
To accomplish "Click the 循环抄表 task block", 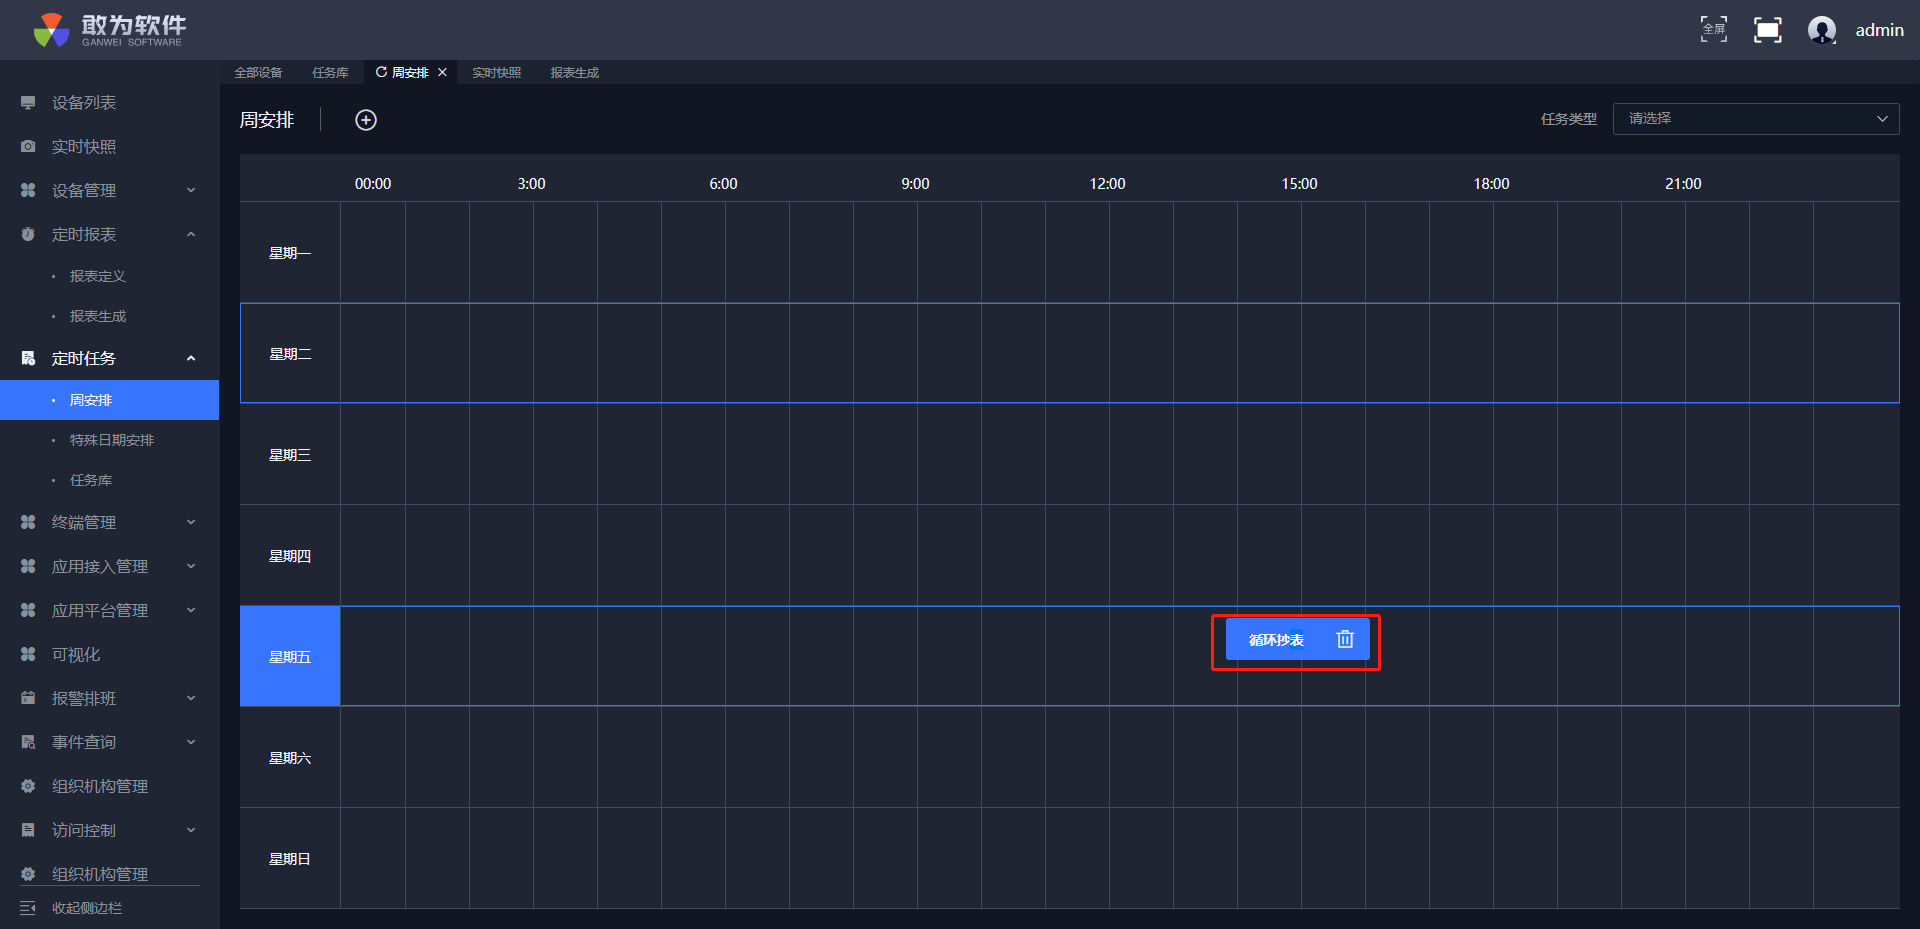I will tap(1276, 640).
